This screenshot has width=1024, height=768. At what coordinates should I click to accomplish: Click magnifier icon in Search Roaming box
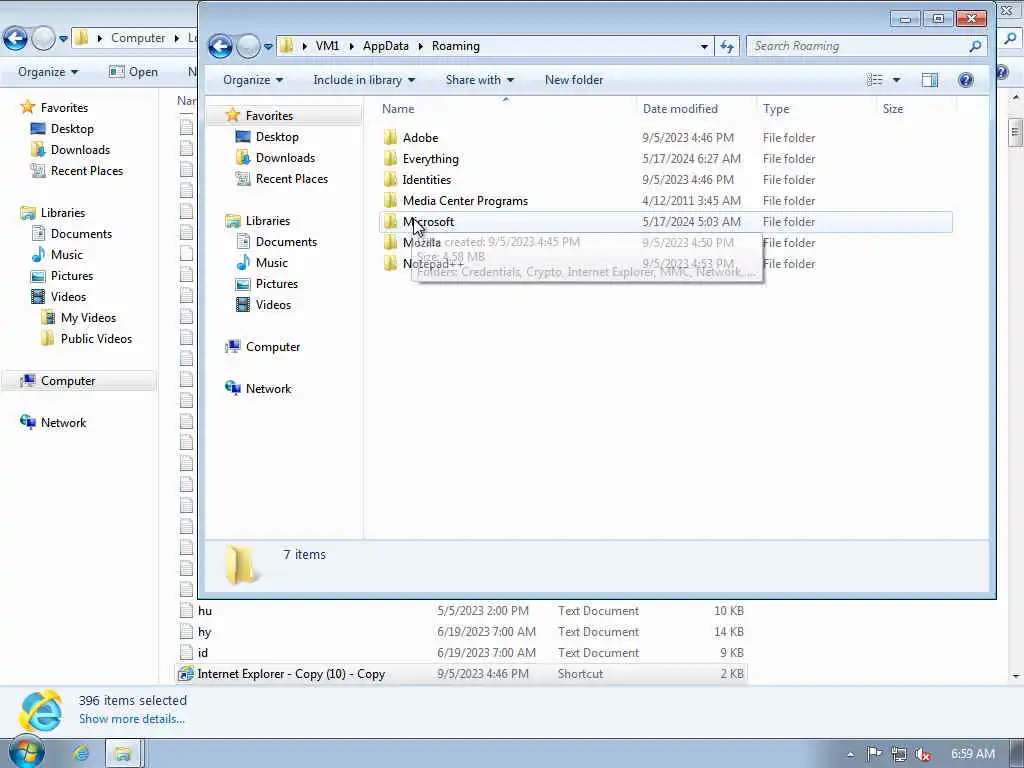[x=975, y=46]
